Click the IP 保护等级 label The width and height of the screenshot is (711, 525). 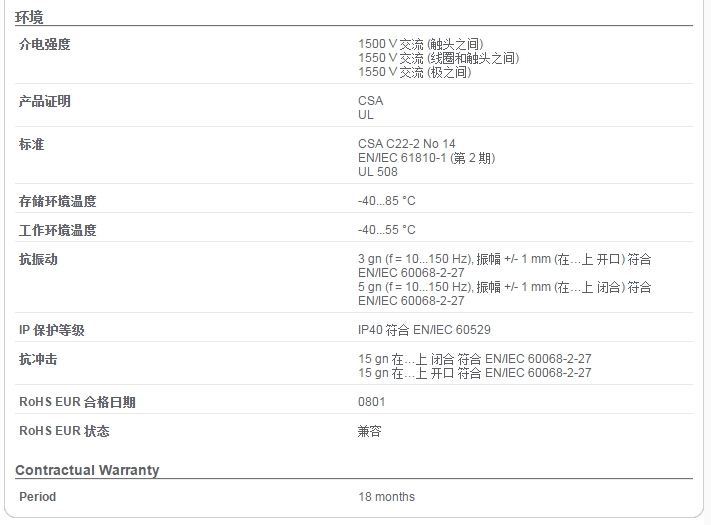52,330
